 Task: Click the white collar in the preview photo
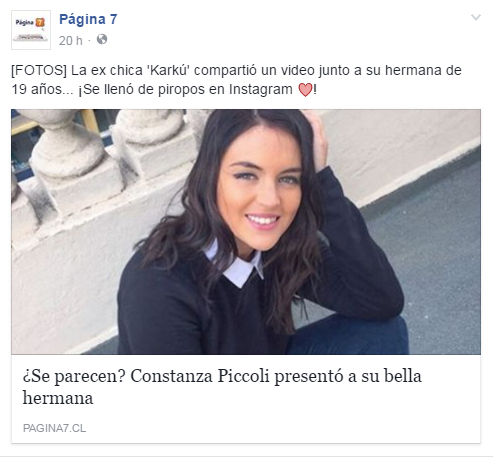pos(237,267)
